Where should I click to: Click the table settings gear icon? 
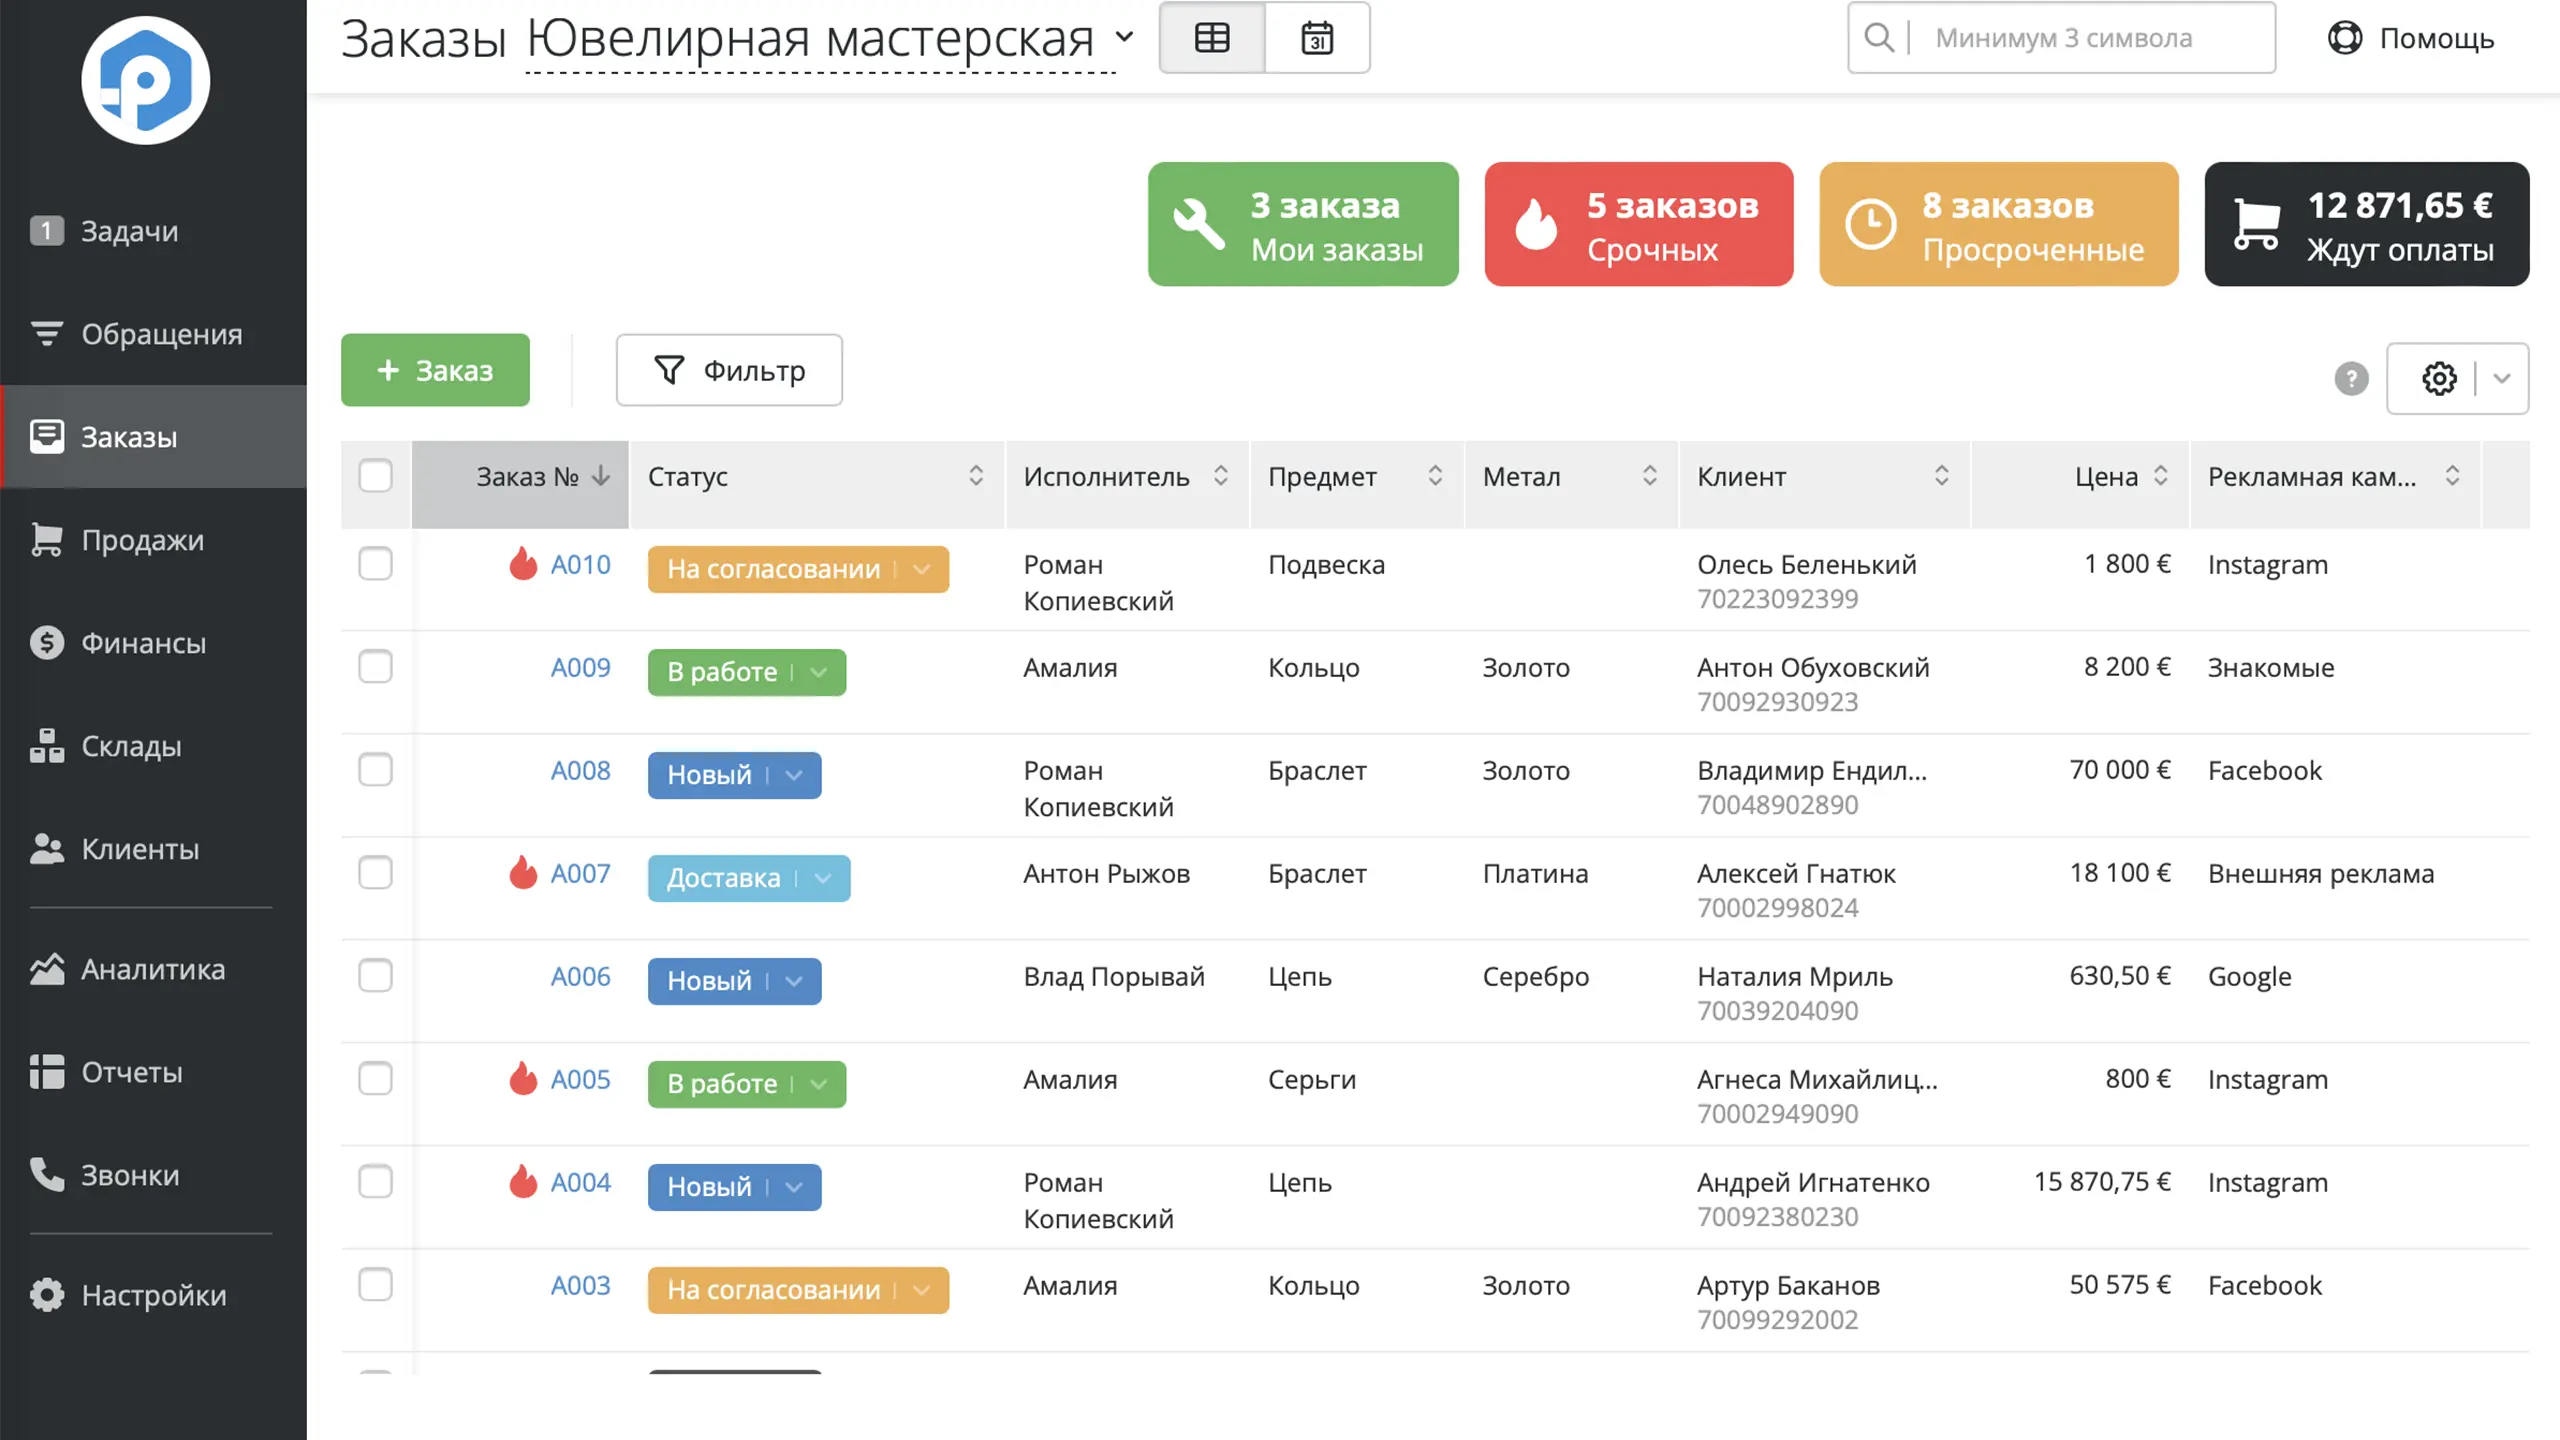click(2439, 379)
